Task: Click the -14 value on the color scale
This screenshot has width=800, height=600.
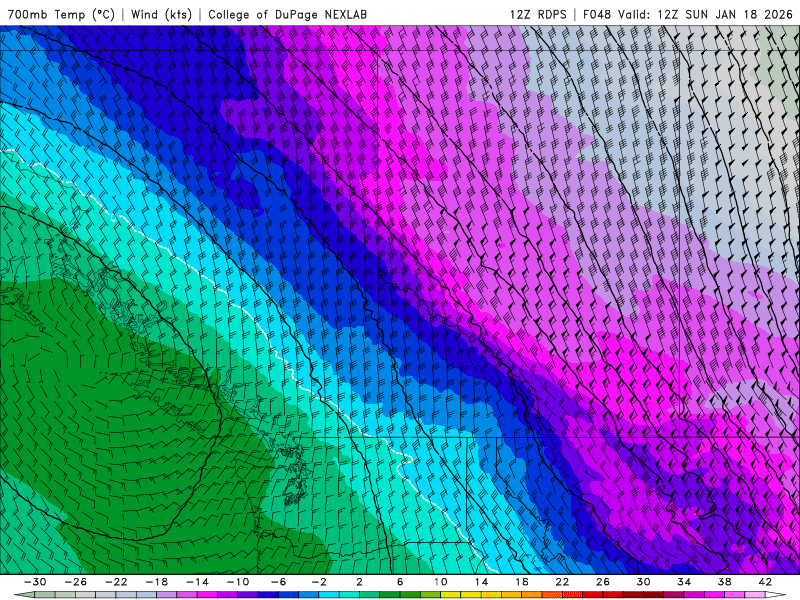Action: [197, 582]
